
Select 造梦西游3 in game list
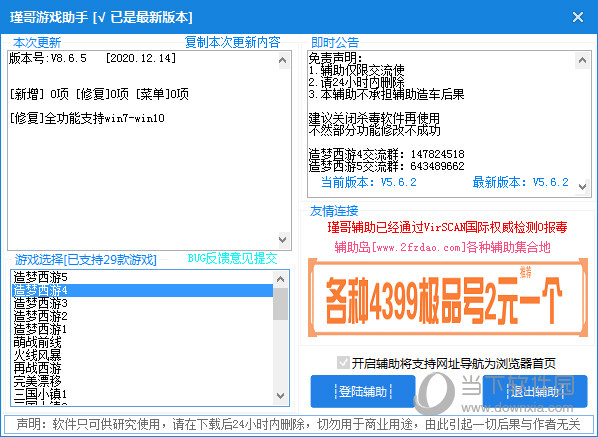coord(142,303)
